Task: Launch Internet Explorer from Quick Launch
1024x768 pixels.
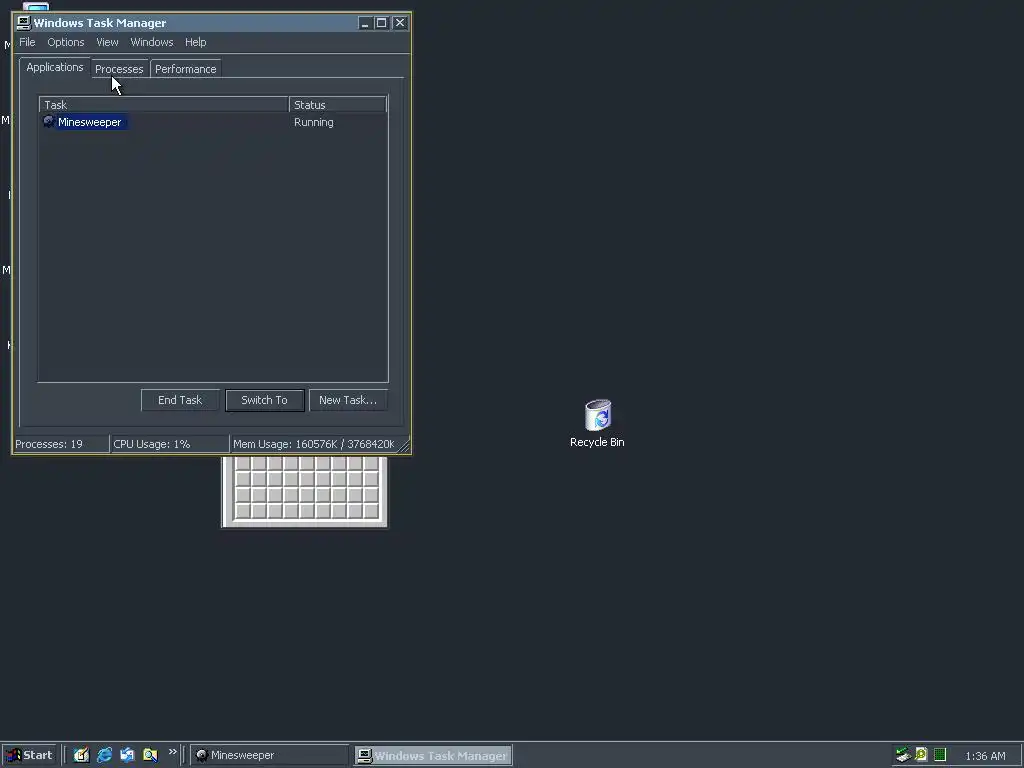Action: (104, 755)
